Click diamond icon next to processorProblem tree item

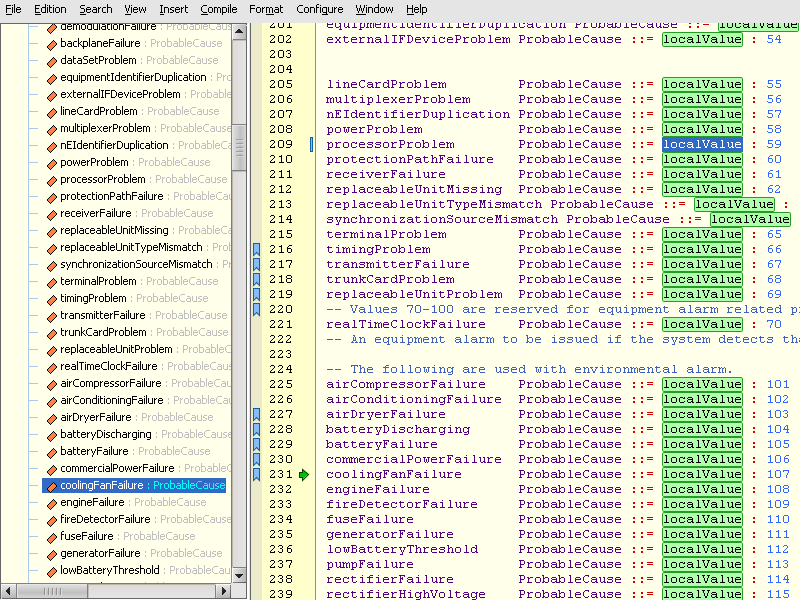[52, 181]
